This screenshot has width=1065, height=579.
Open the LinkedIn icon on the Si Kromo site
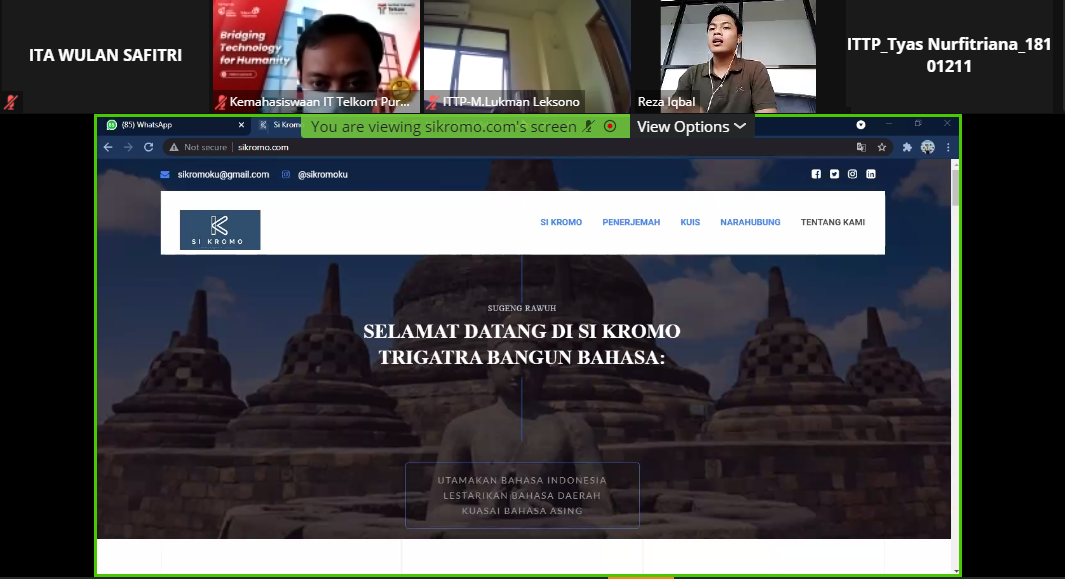point(871,174)
